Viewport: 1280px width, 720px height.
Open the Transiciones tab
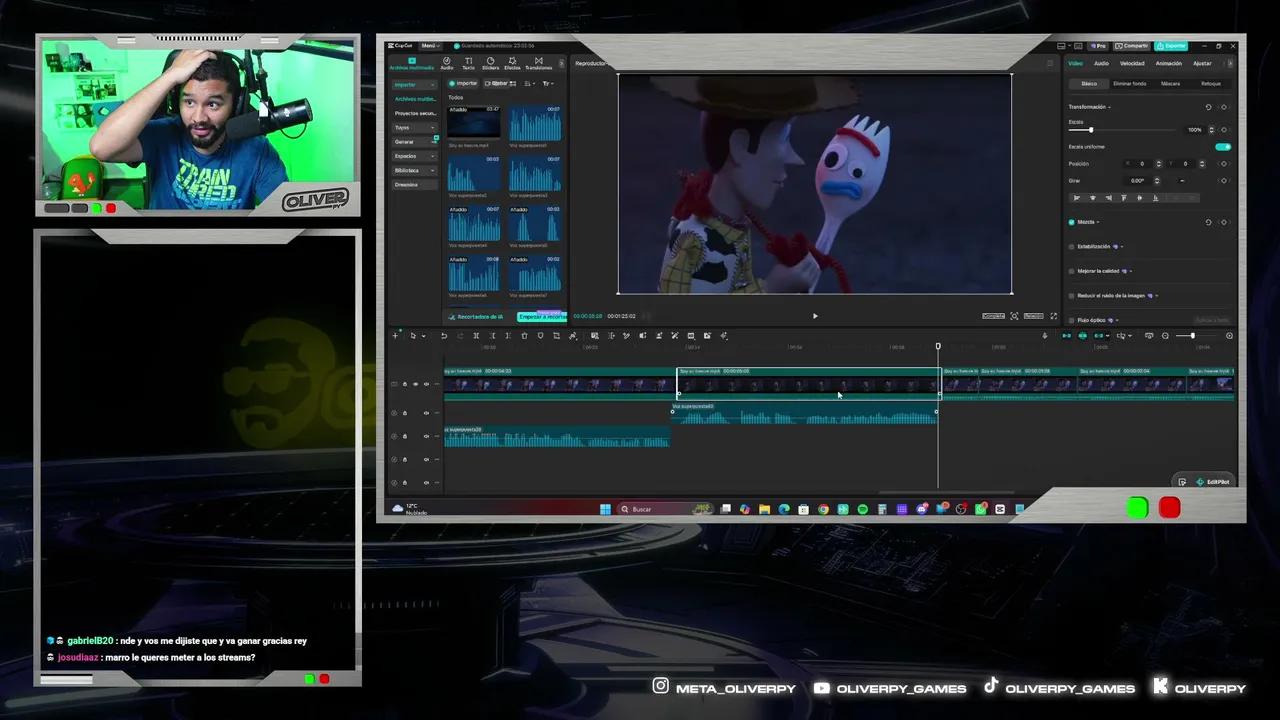point(538,63)
